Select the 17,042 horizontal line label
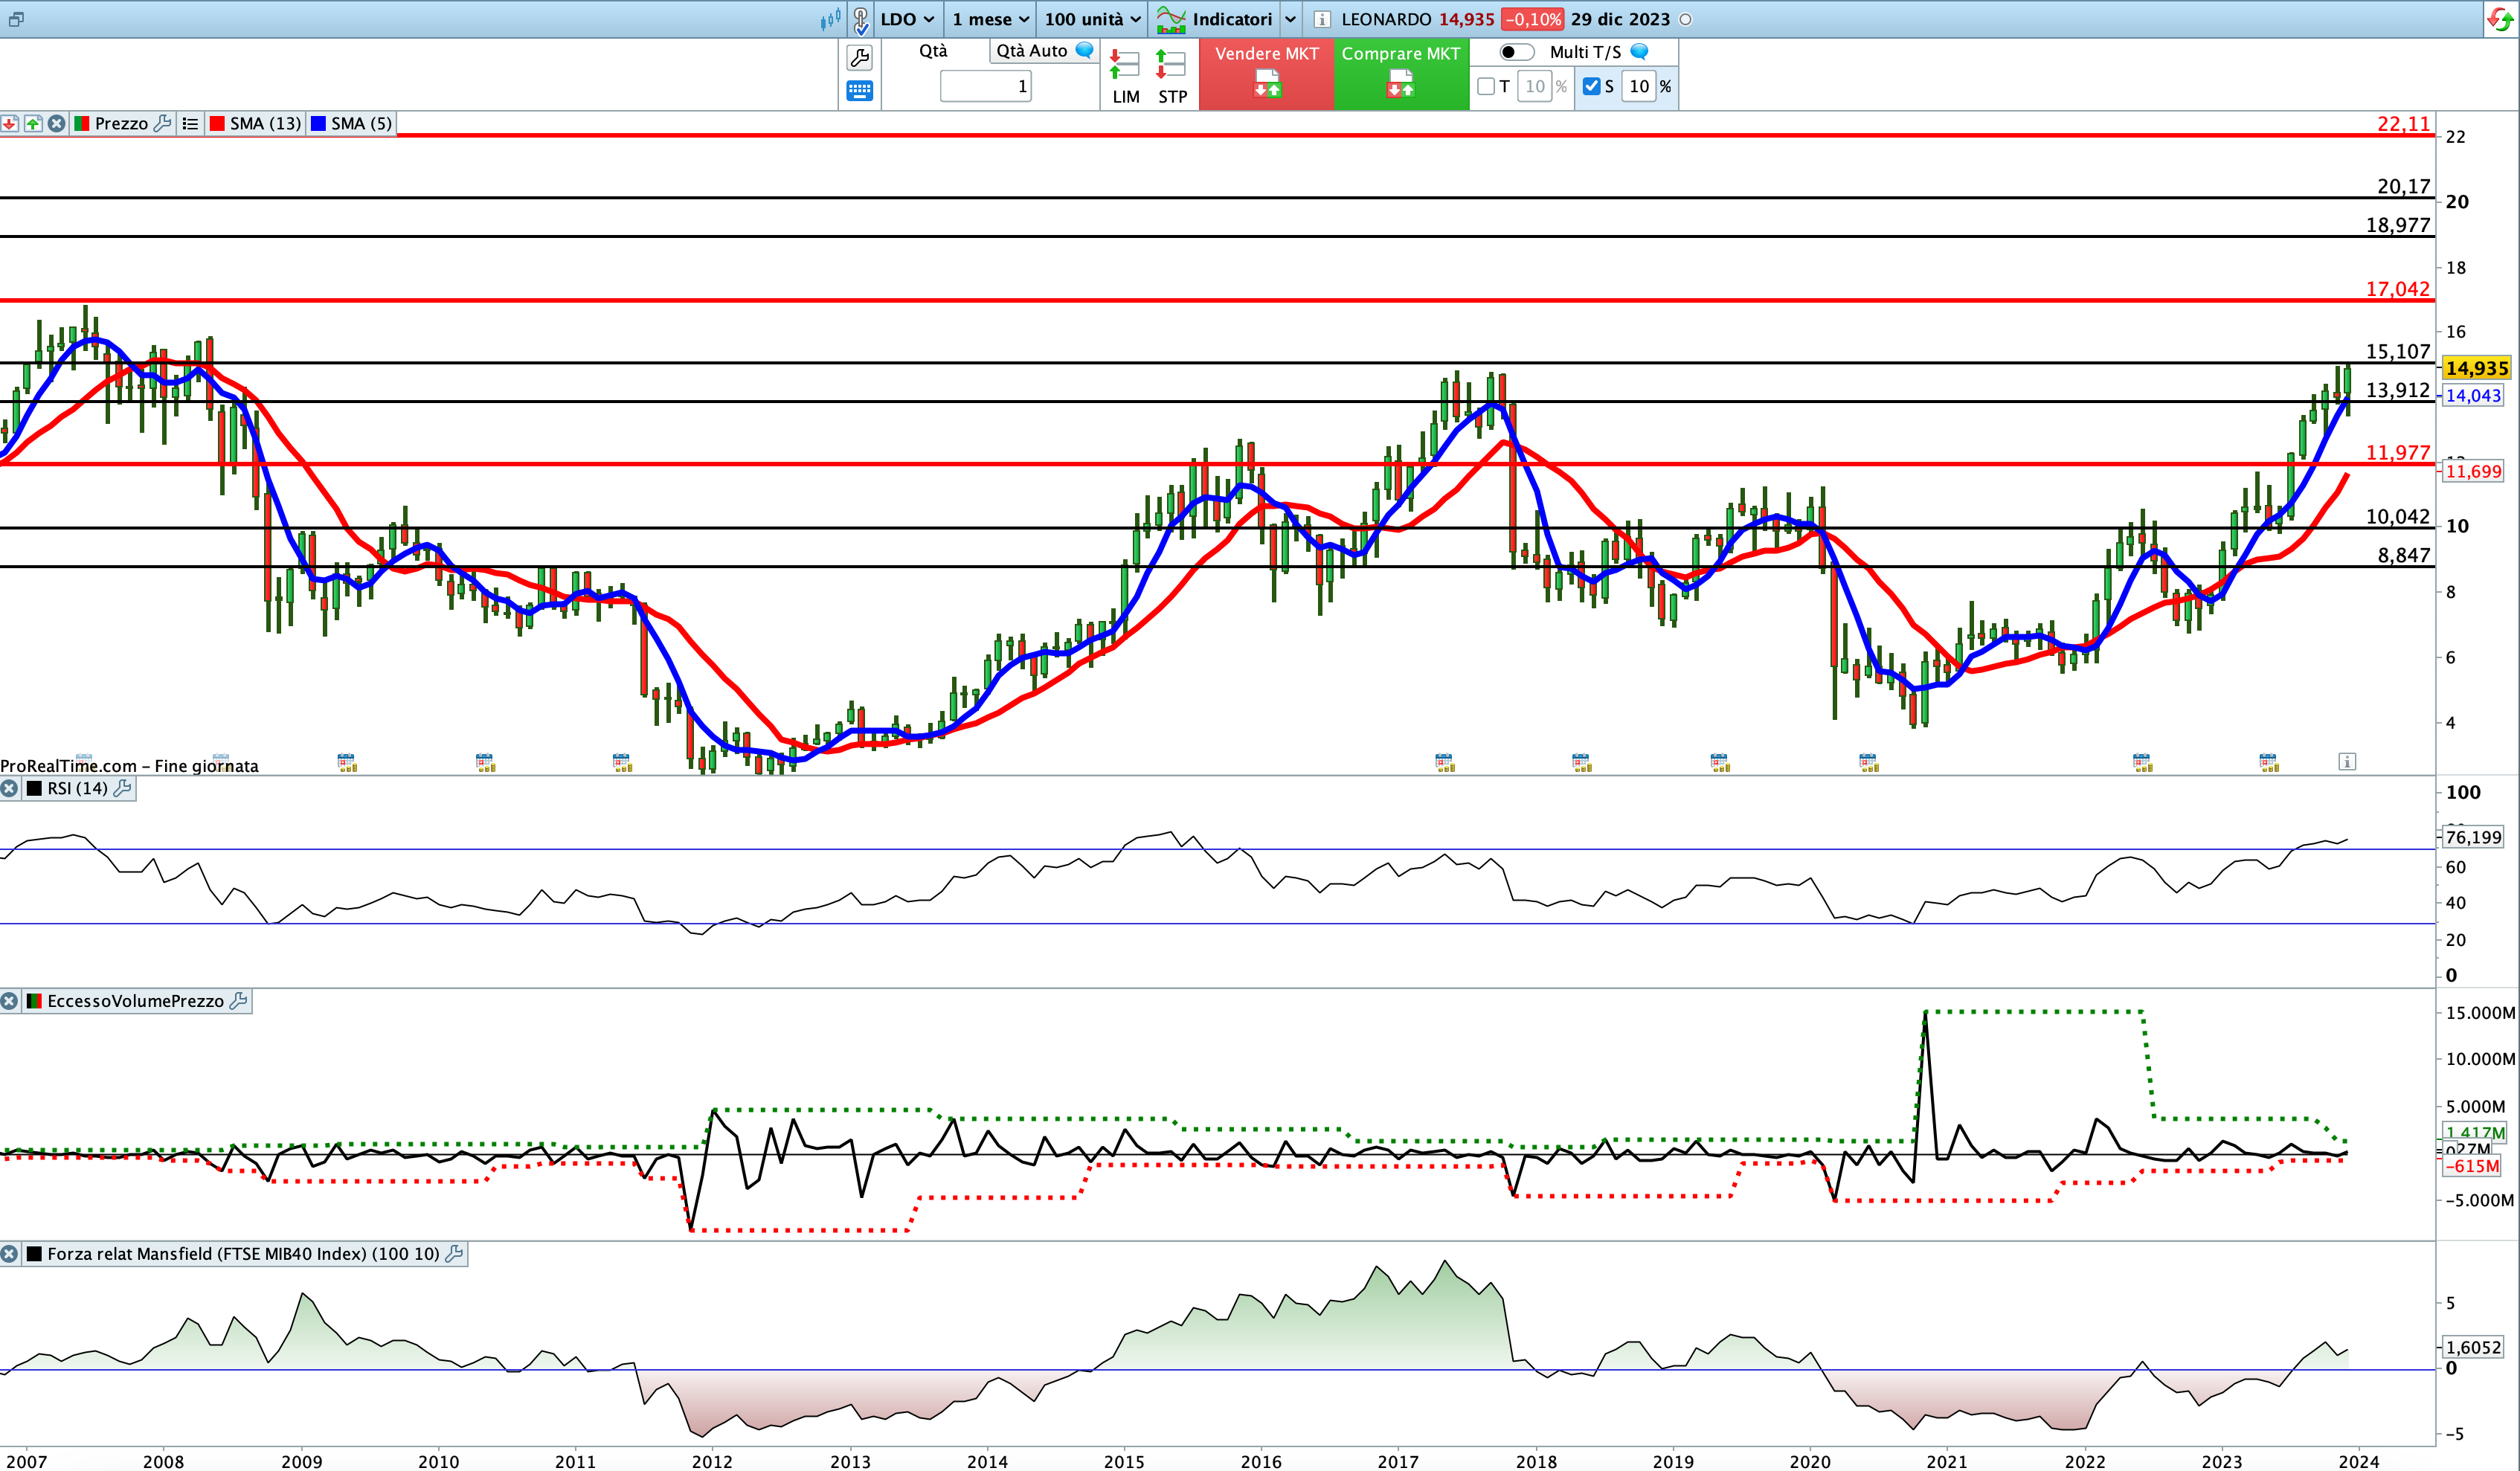Image resolution: width=2520 pixels, height=1471 pixels. coord(2397,289)
